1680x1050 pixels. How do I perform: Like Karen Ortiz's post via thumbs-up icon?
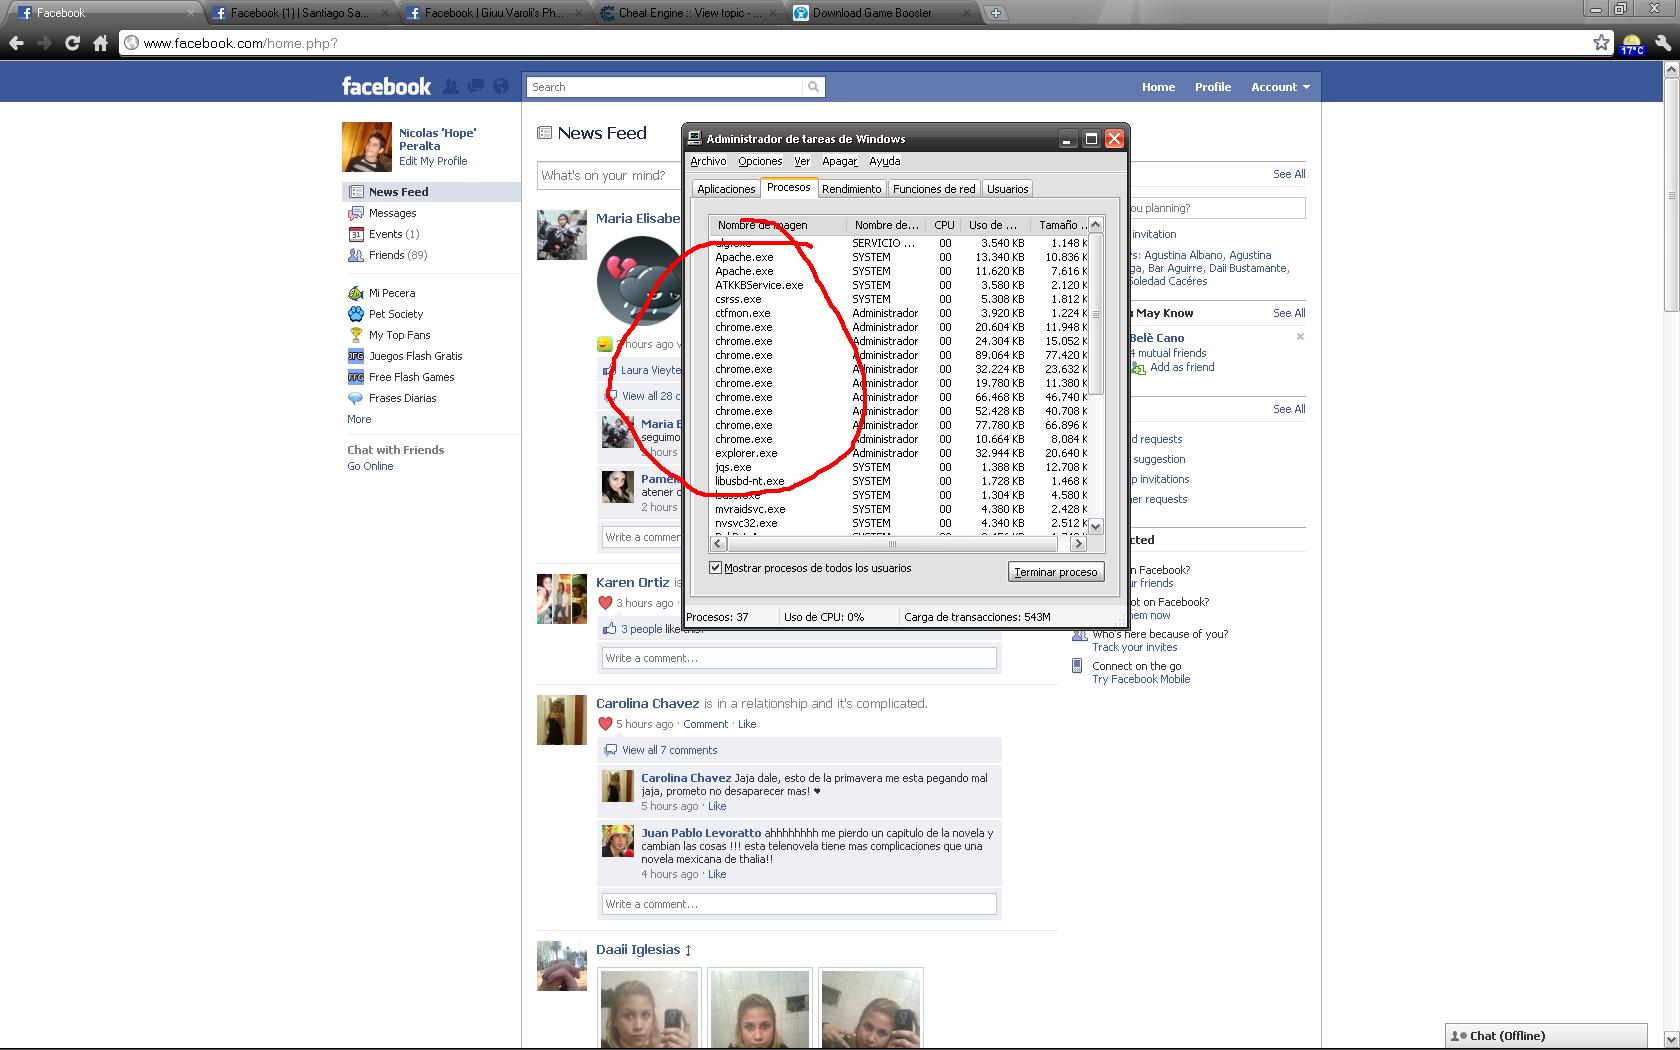609,629
